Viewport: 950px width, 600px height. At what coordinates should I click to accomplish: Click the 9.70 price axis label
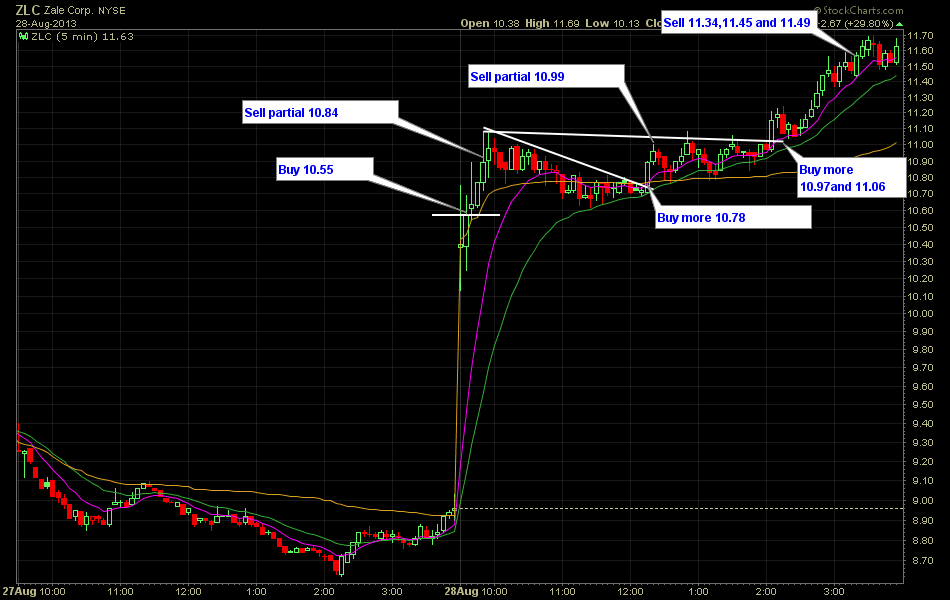click(923, 368)
